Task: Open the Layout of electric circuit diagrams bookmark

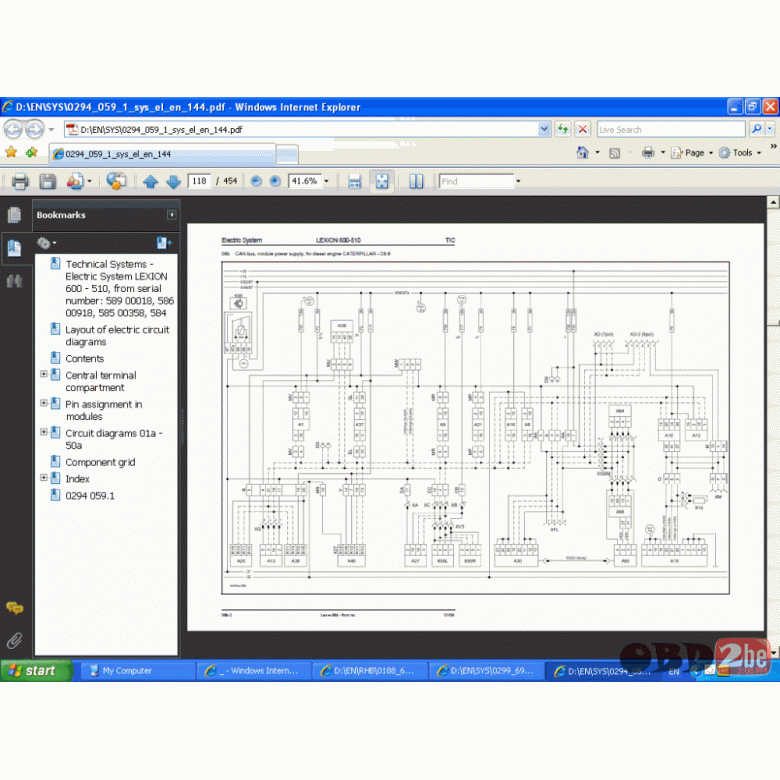Action: tap(117, 336)
